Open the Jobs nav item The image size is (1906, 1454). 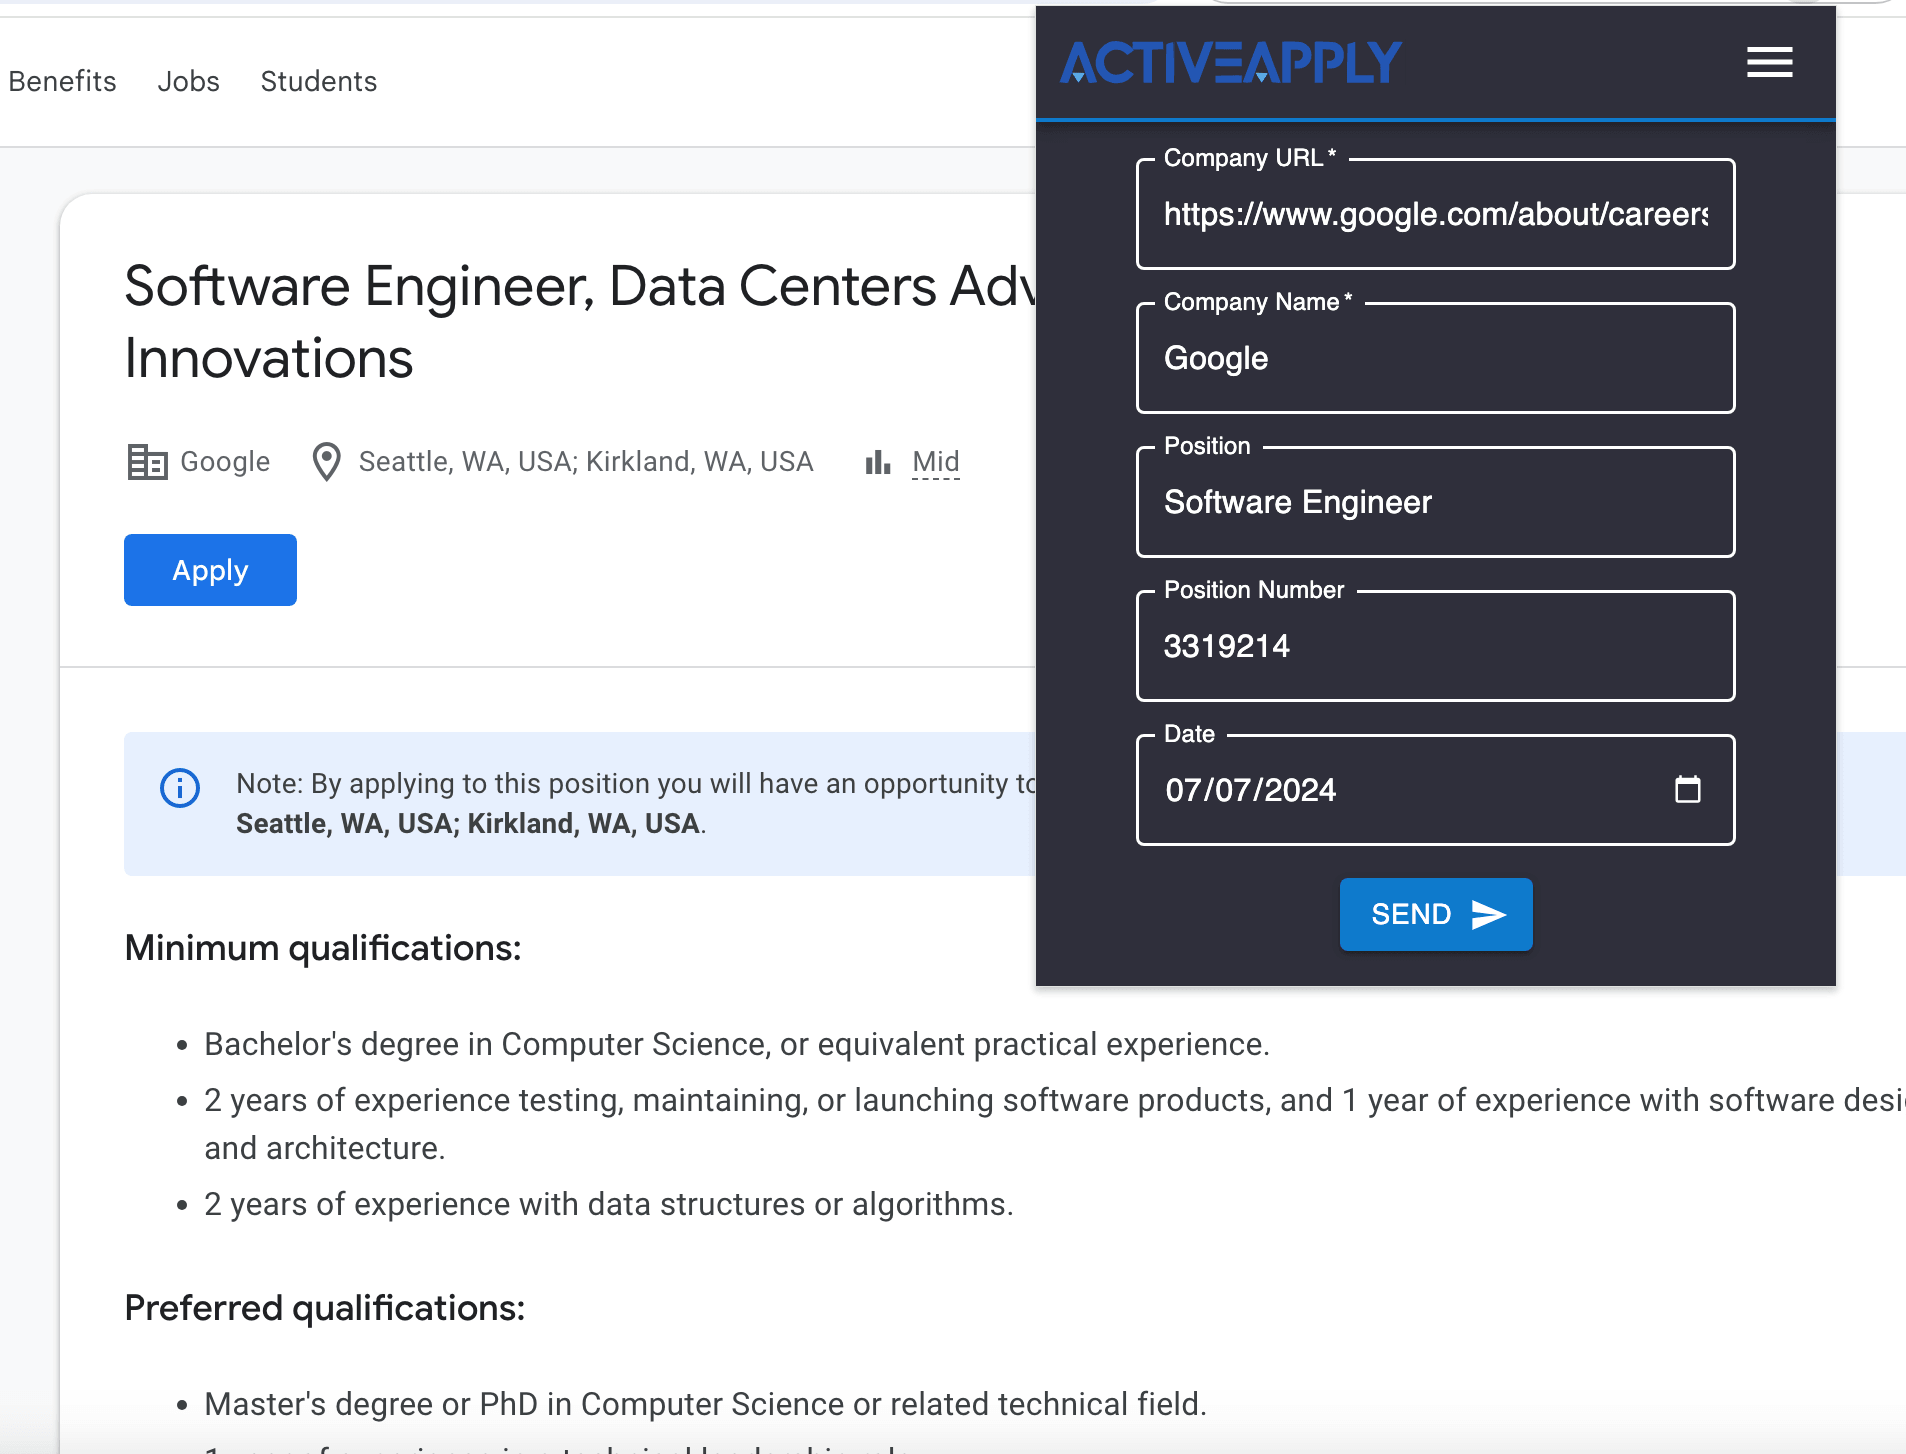(188, 81)
